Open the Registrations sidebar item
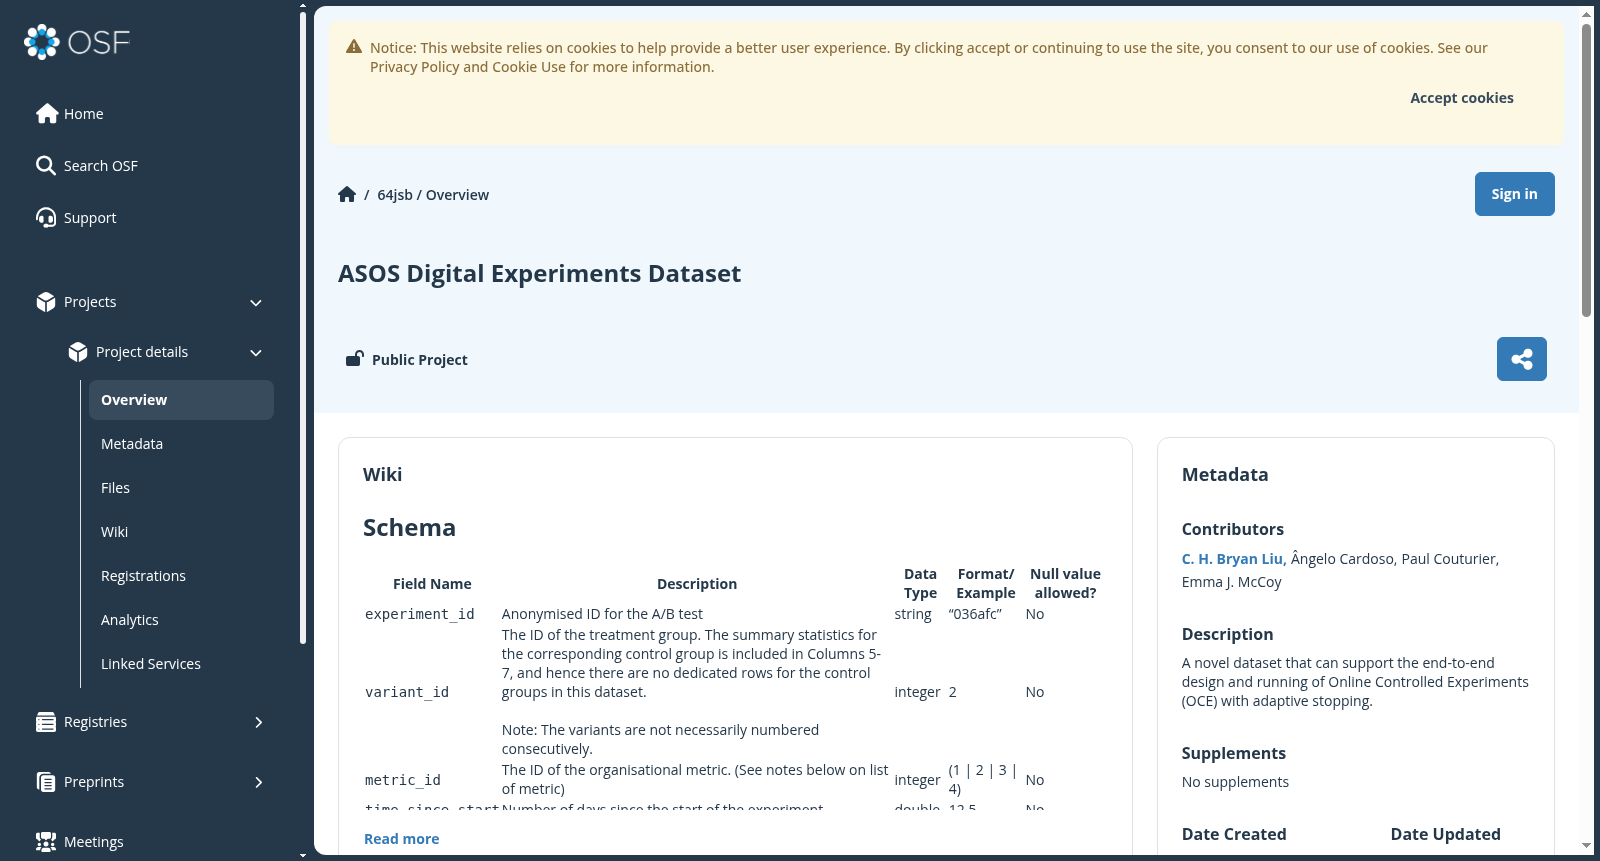Viewport: 1600px width, 861px height. [181, 576]
